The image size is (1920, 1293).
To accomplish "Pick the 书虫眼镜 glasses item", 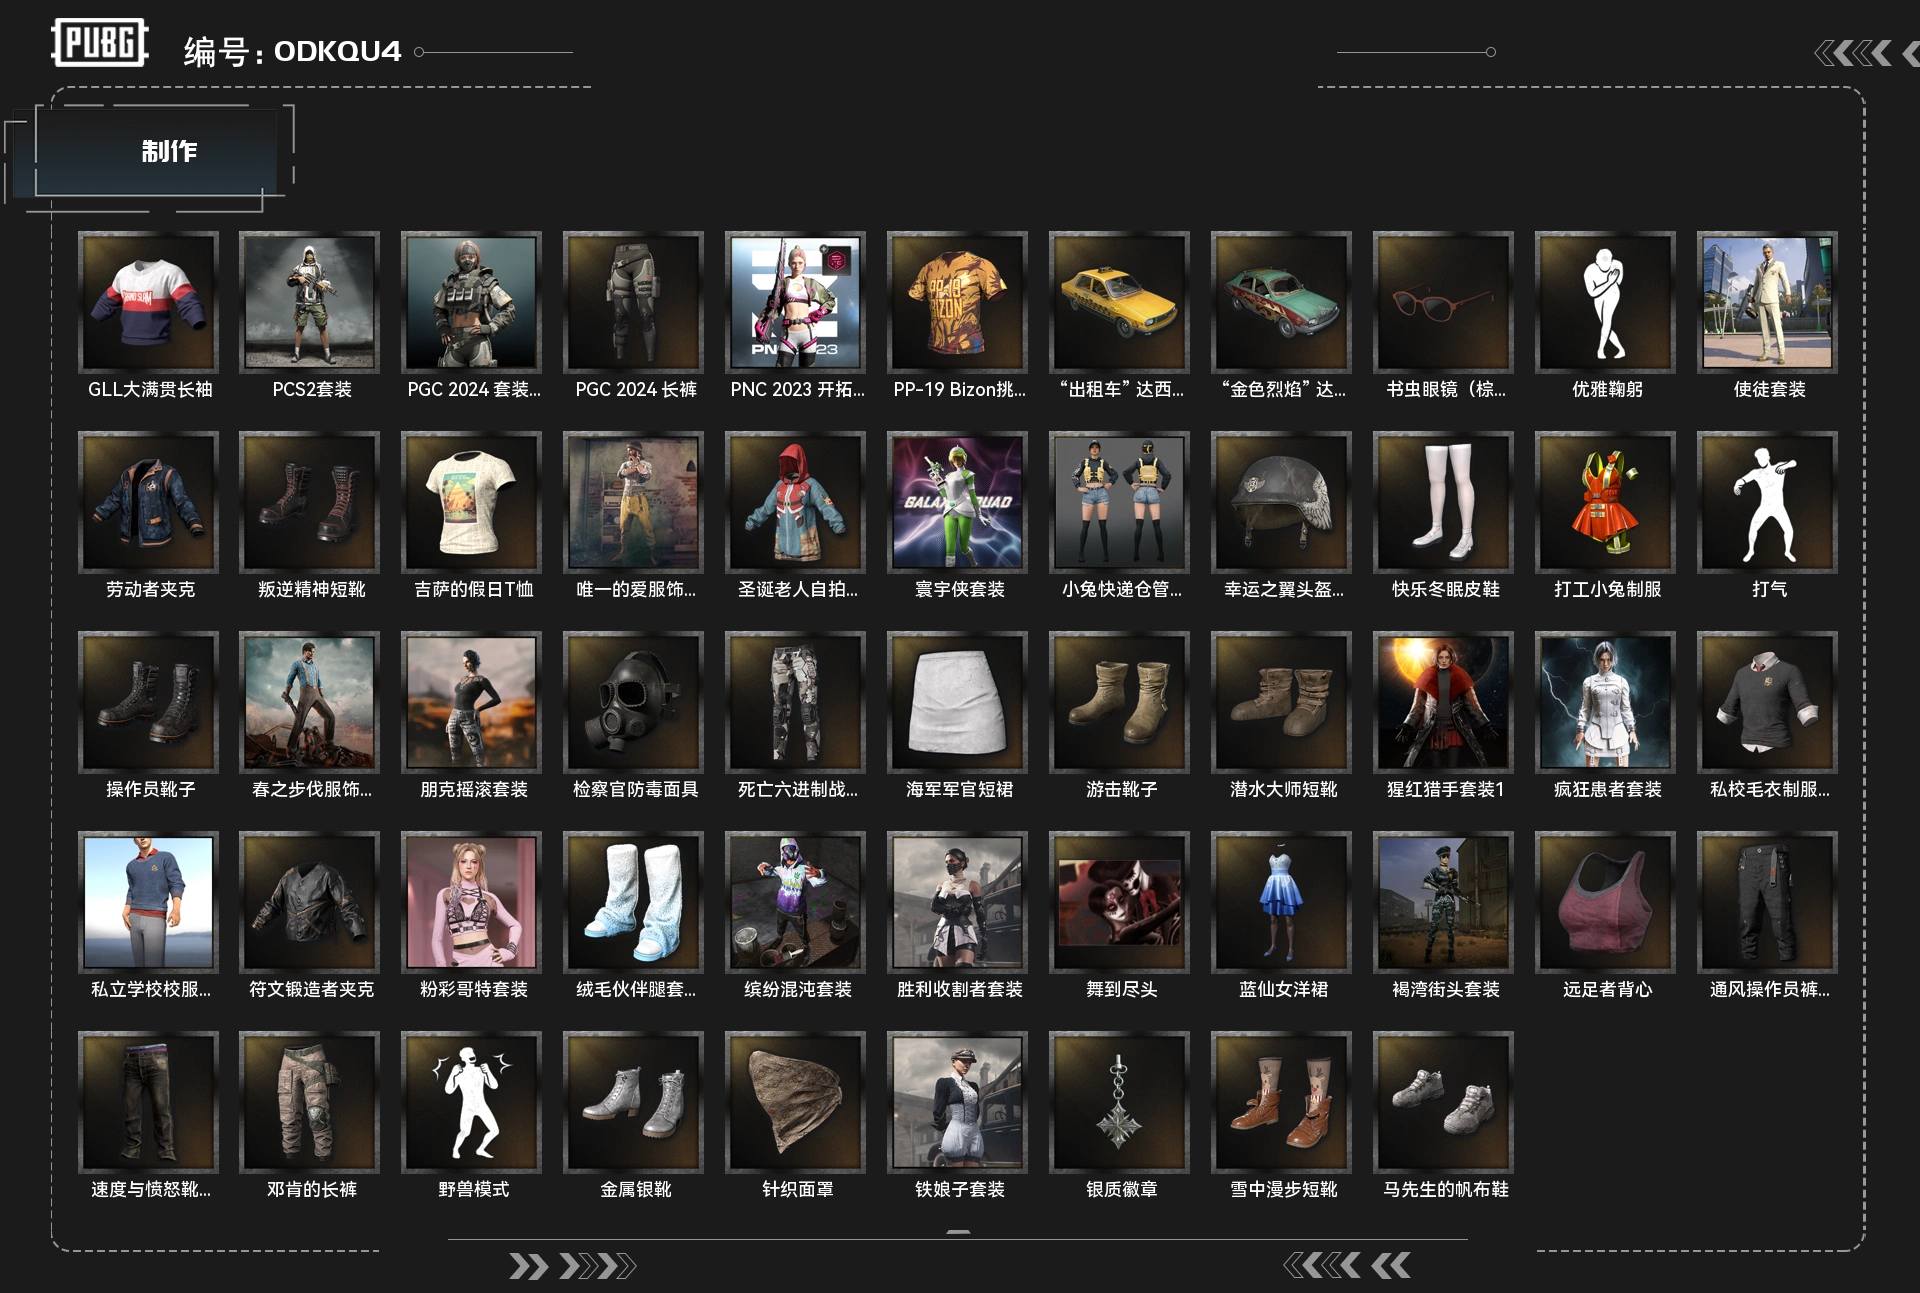I will [1444, 302].
